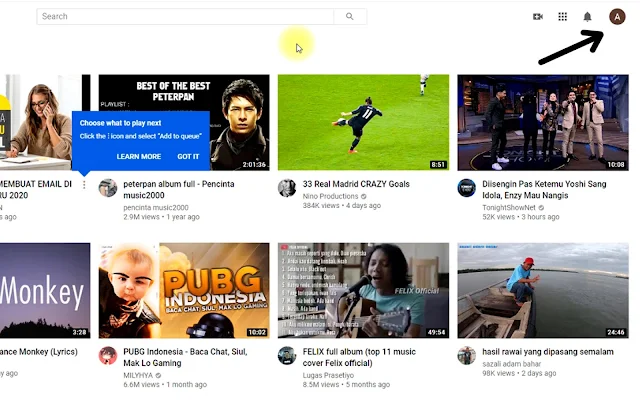
Task: Click inside the Search field
Action: pyautogui.click(x=185, y=16)
